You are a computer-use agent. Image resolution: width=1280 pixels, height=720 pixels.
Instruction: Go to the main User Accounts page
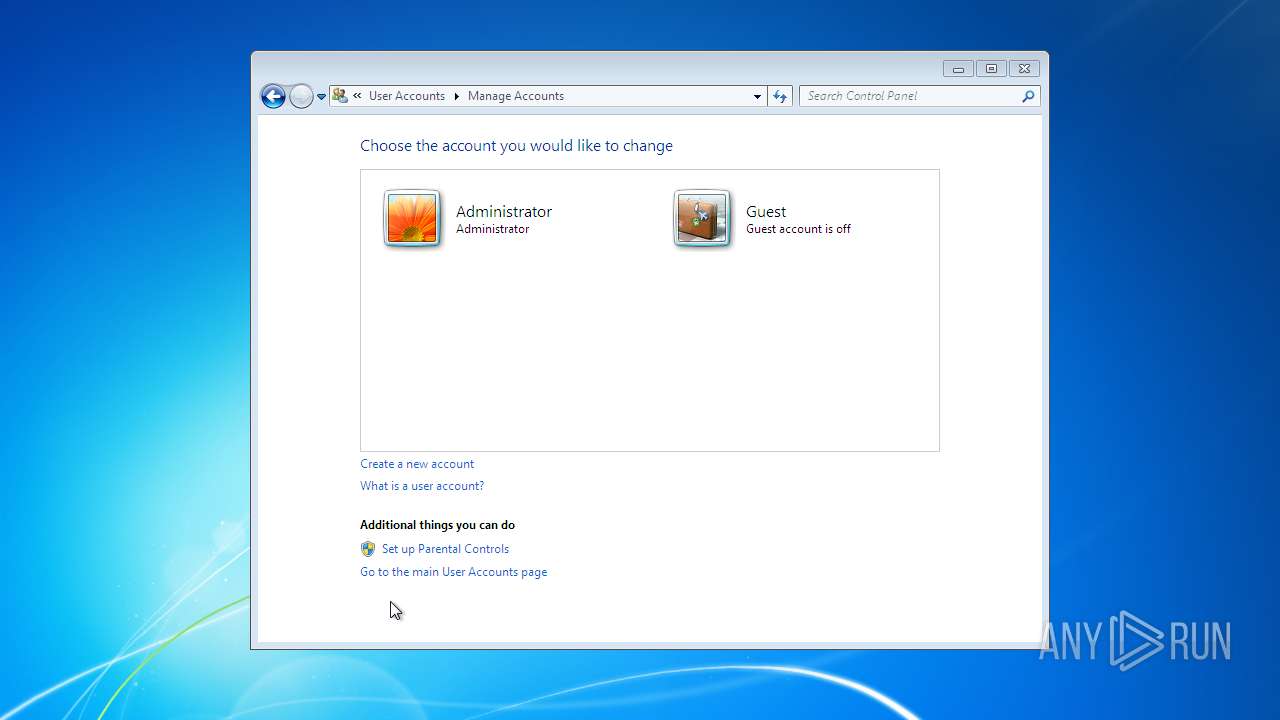coord(453,572)
